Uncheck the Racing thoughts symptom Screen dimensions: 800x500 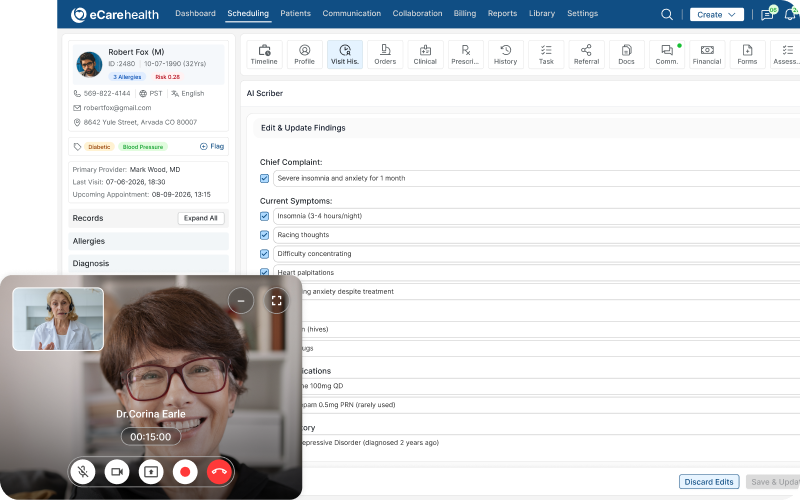(264, 235)
